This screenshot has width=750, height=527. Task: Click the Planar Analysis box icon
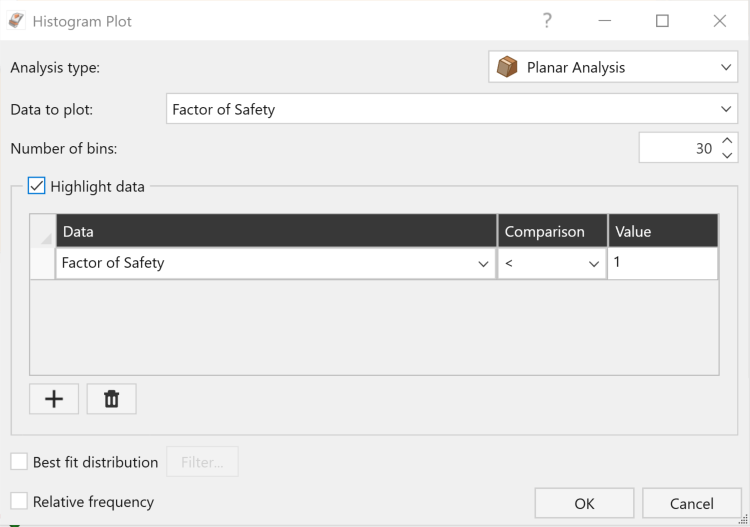[x=507, y=67]
